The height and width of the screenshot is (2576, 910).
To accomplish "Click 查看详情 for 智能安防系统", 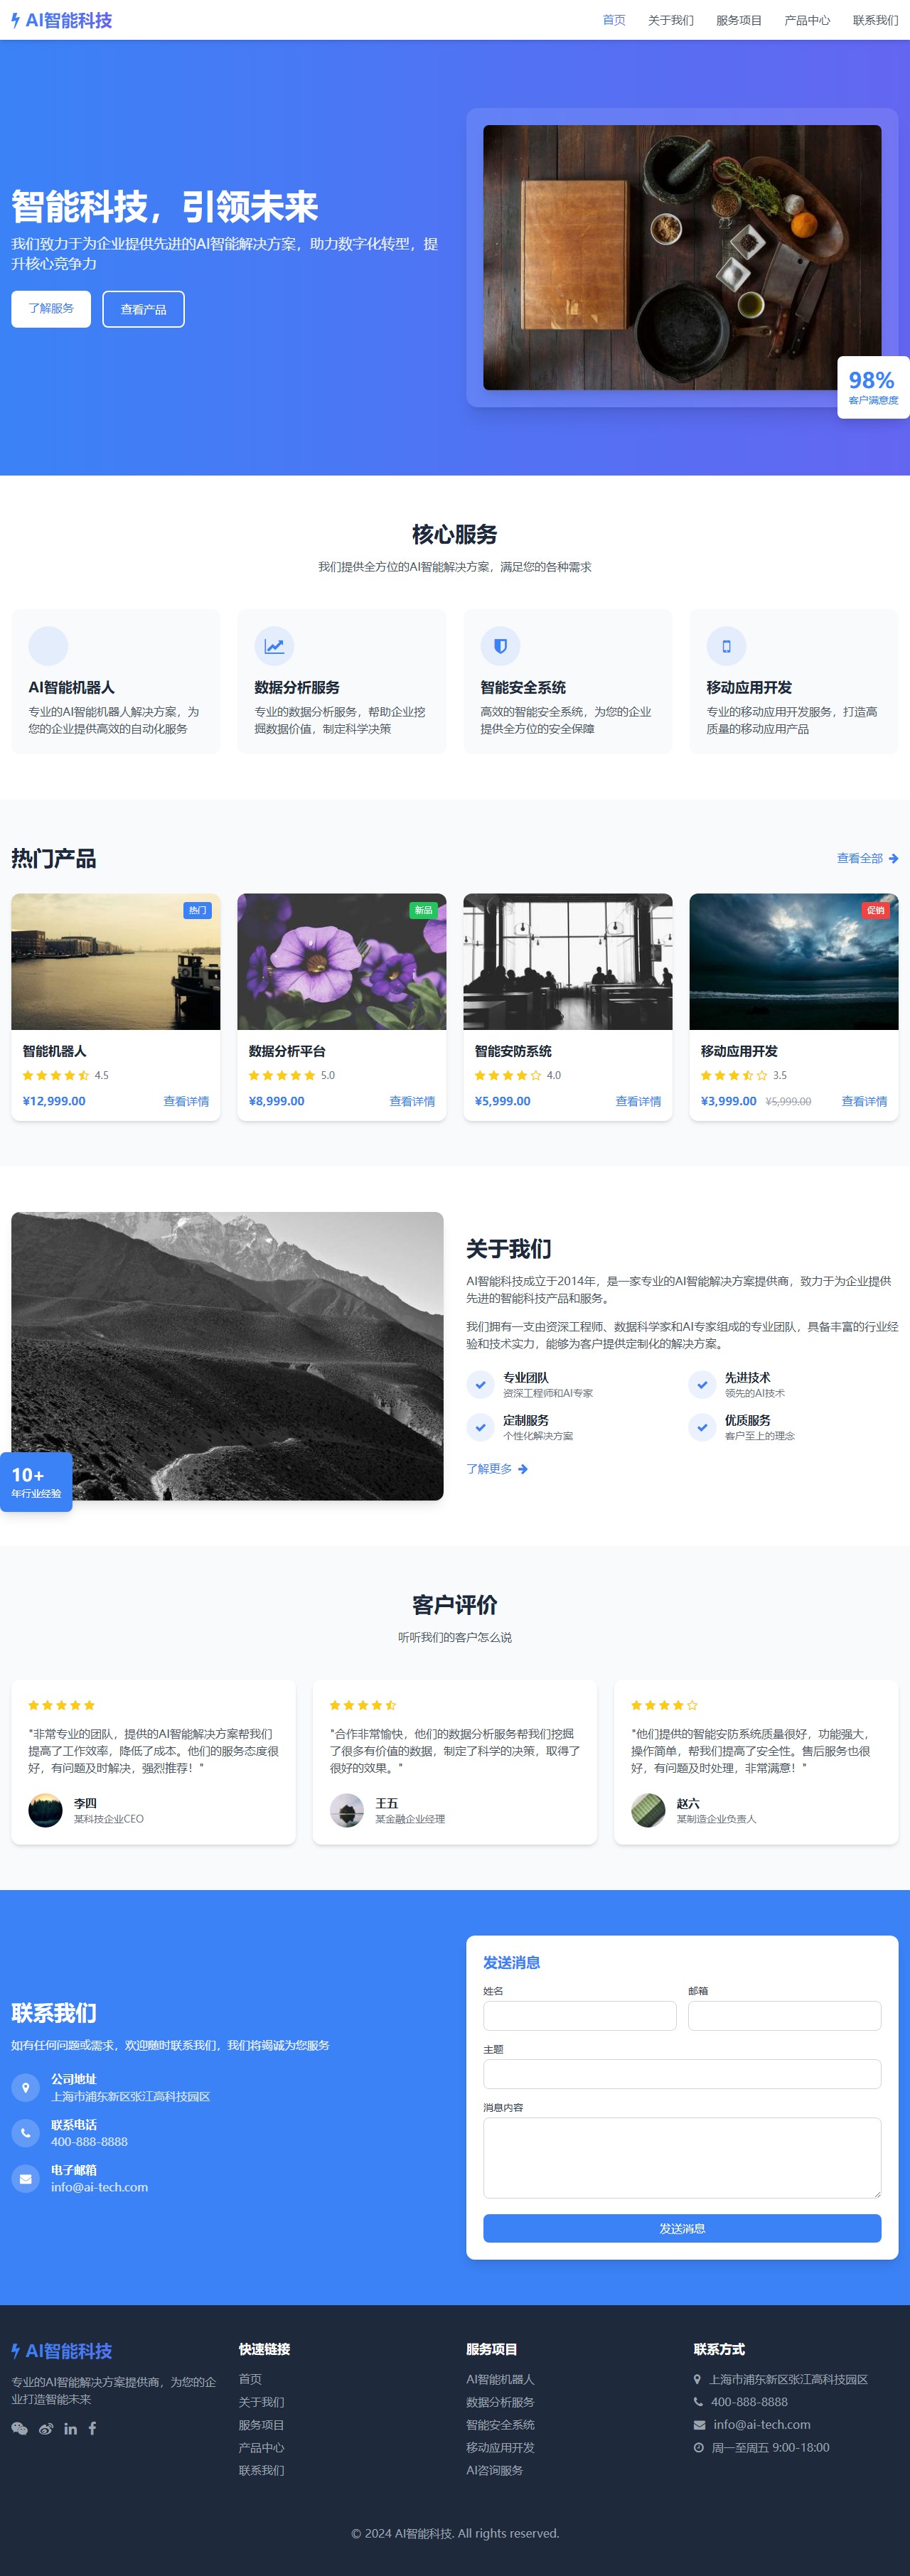I will [x=638, y=1101].
